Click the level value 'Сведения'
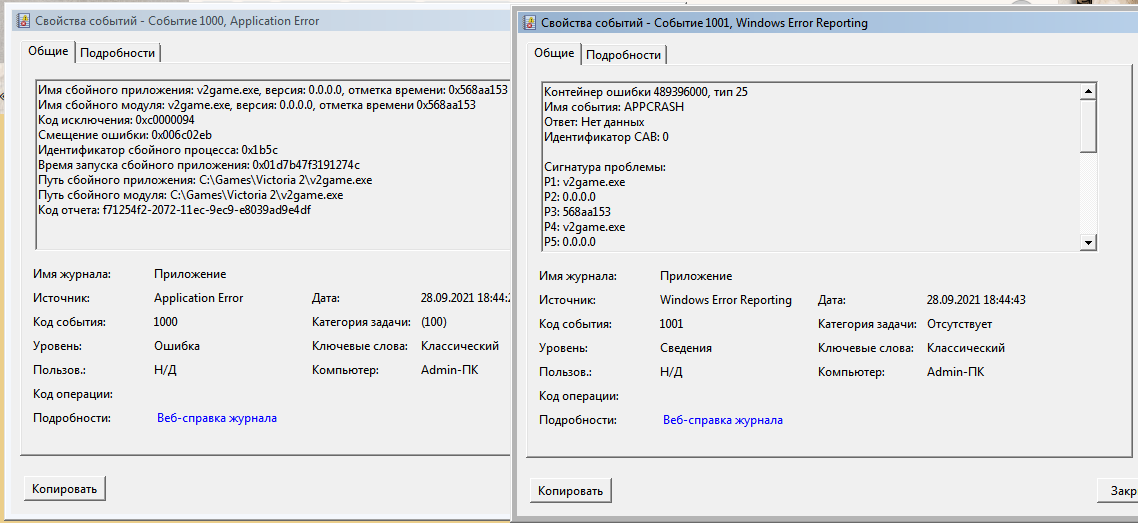Viewport: 1138px width, 523px height. [x=686, y=348]
